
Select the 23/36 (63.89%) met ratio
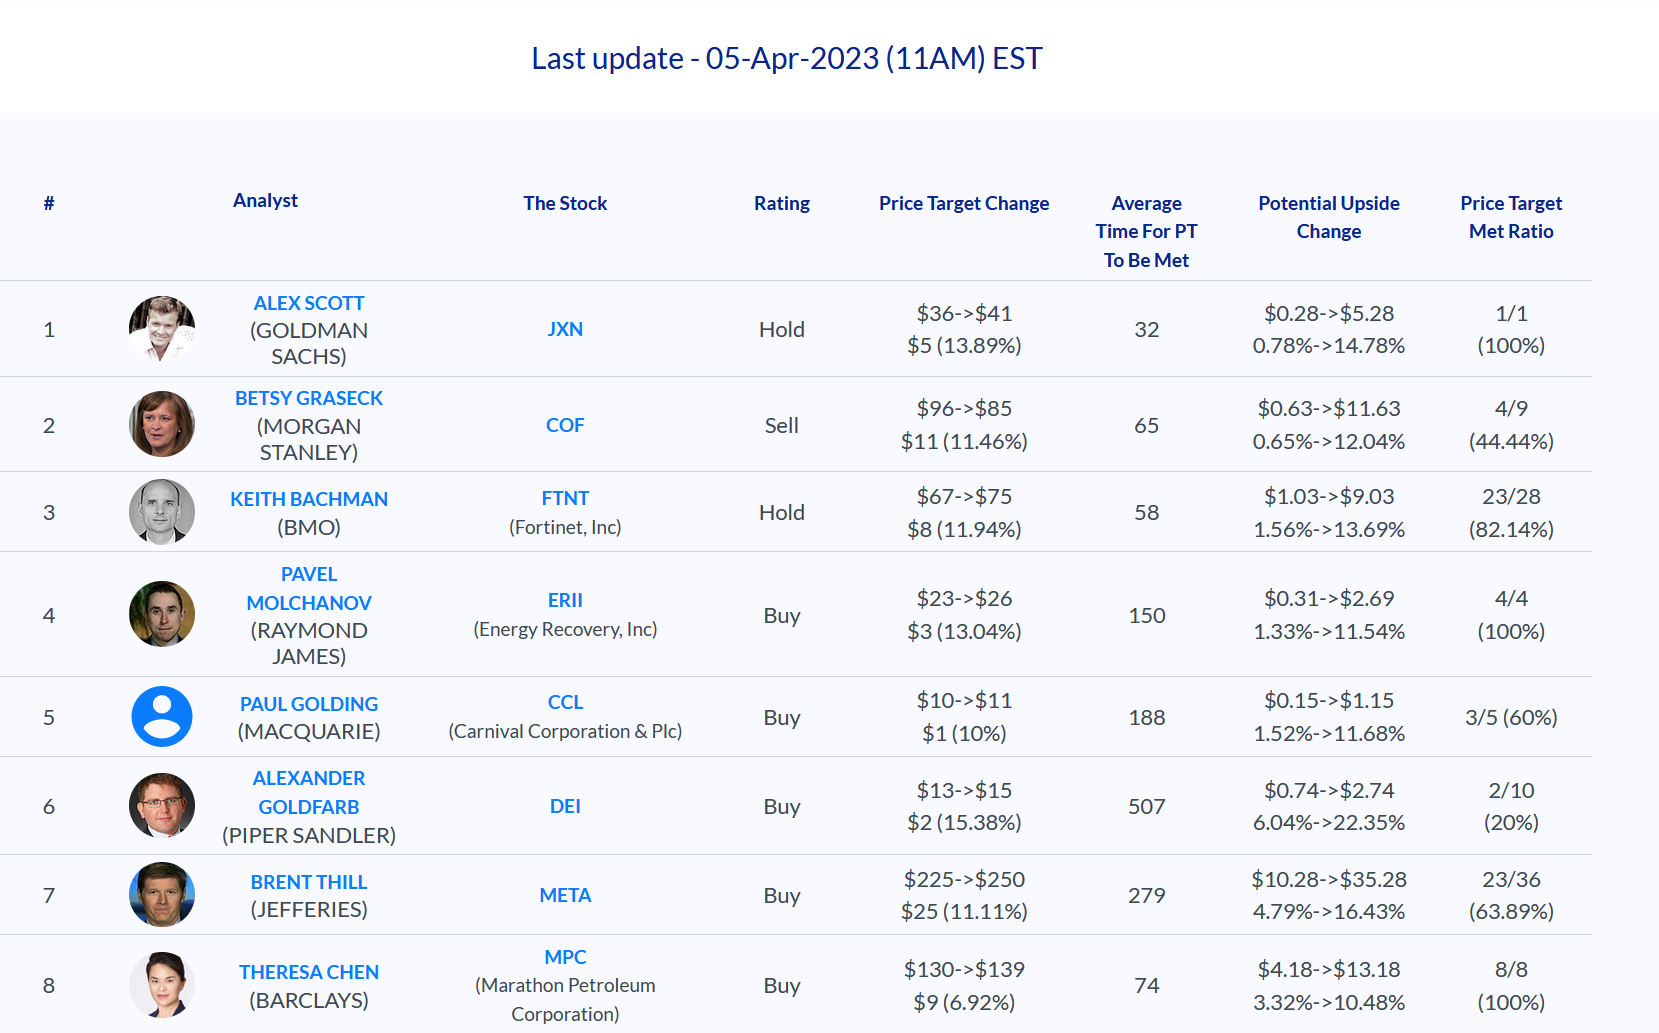click(1511, 895)
